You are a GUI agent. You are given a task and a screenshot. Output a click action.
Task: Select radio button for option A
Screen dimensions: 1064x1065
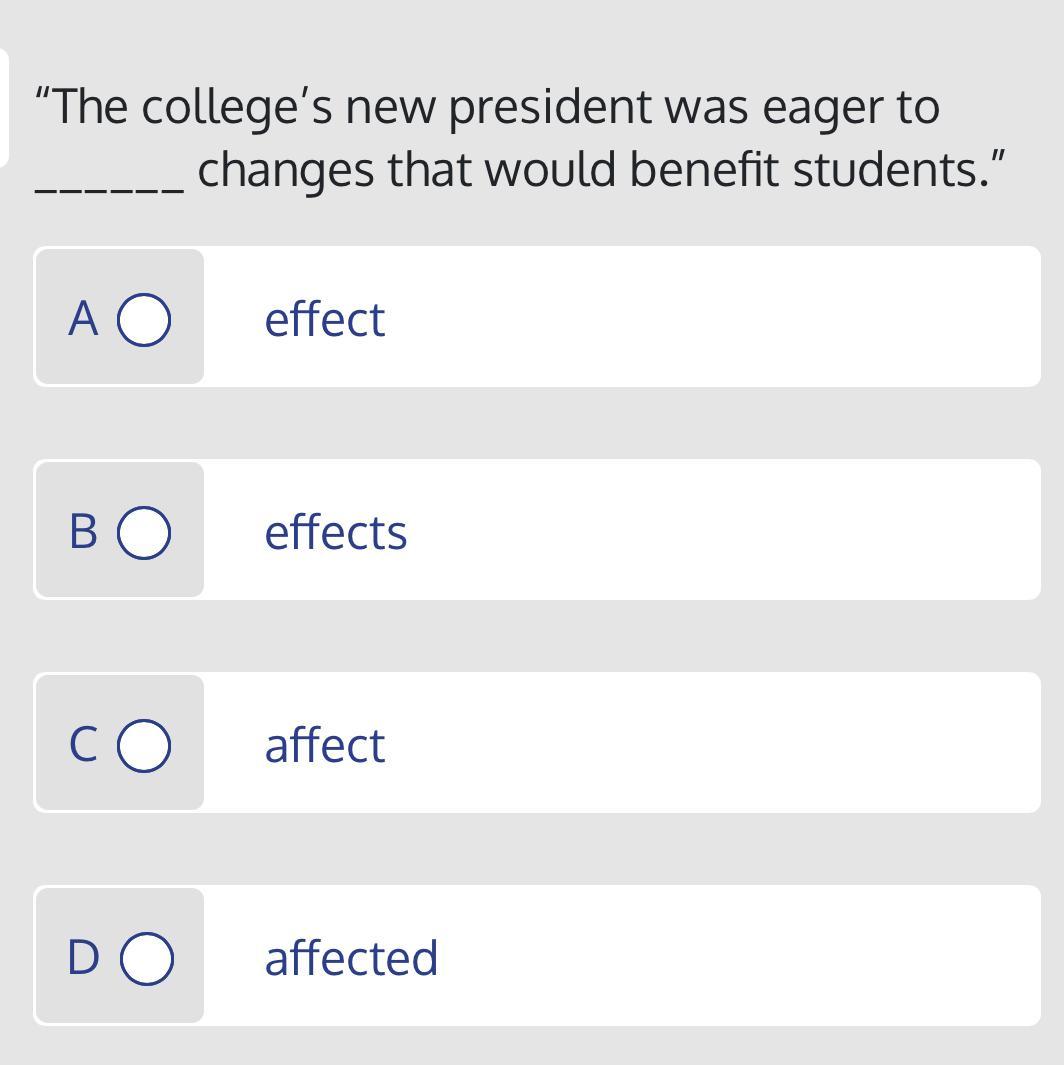[144, 319]
